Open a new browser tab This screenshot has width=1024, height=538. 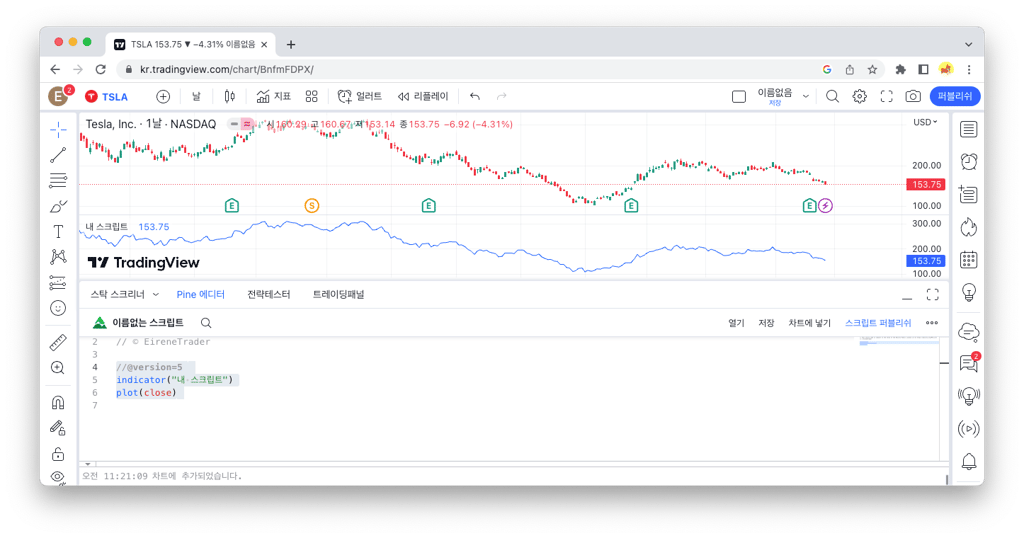(291, 44)
